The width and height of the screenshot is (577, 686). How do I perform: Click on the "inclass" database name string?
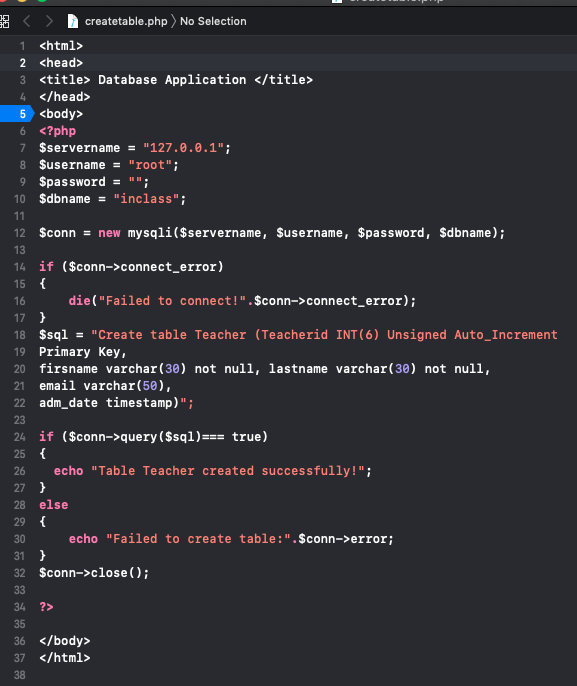146,199
